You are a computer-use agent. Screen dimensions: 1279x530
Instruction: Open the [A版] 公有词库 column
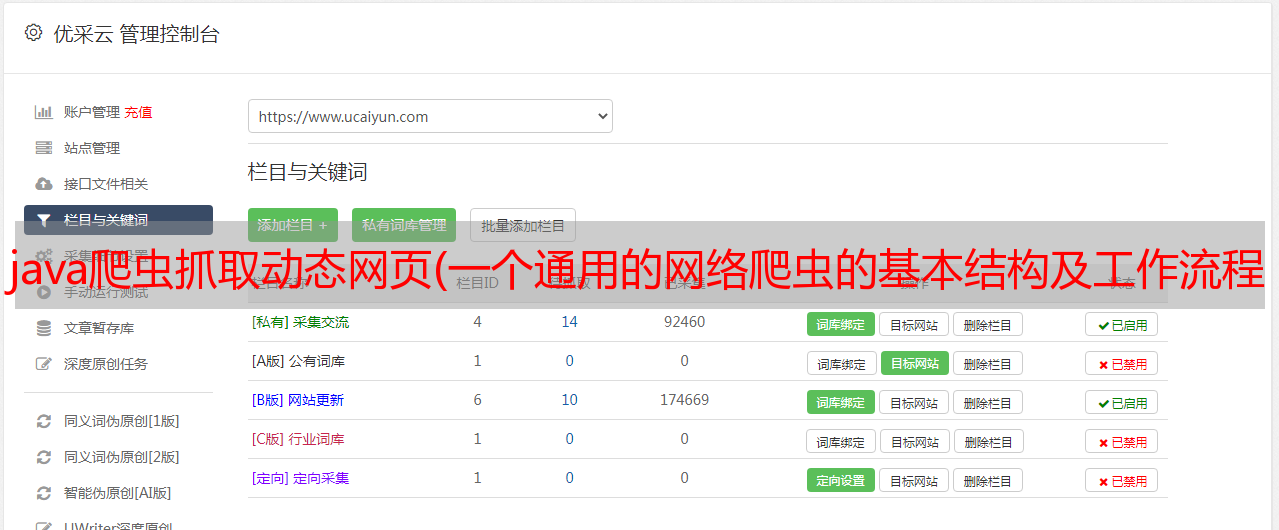coord(298,361)
